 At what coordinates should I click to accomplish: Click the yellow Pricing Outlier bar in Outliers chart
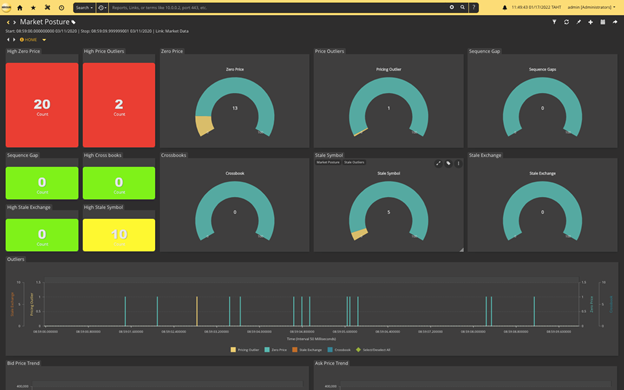point(197,311)
